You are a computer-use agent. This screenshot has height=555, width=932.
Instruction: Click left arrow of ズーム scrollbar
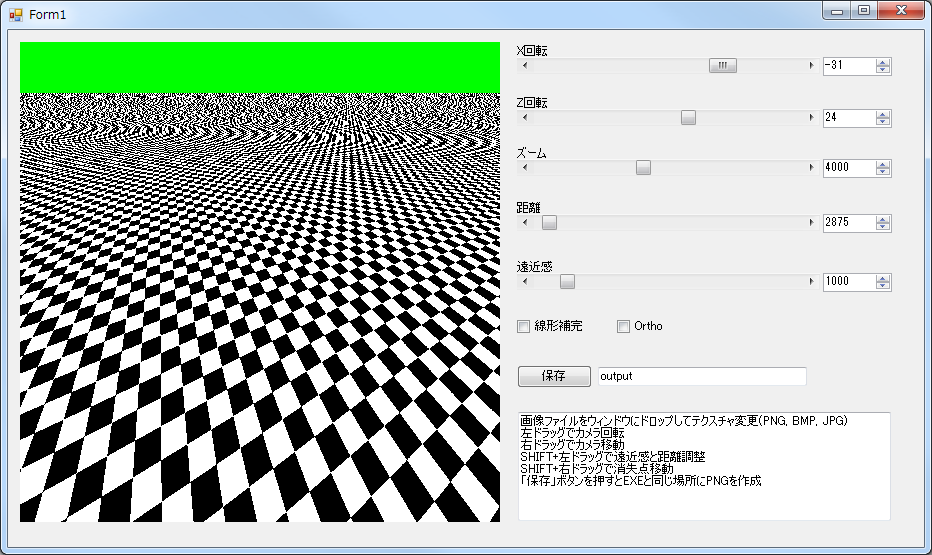click(524, 168)
